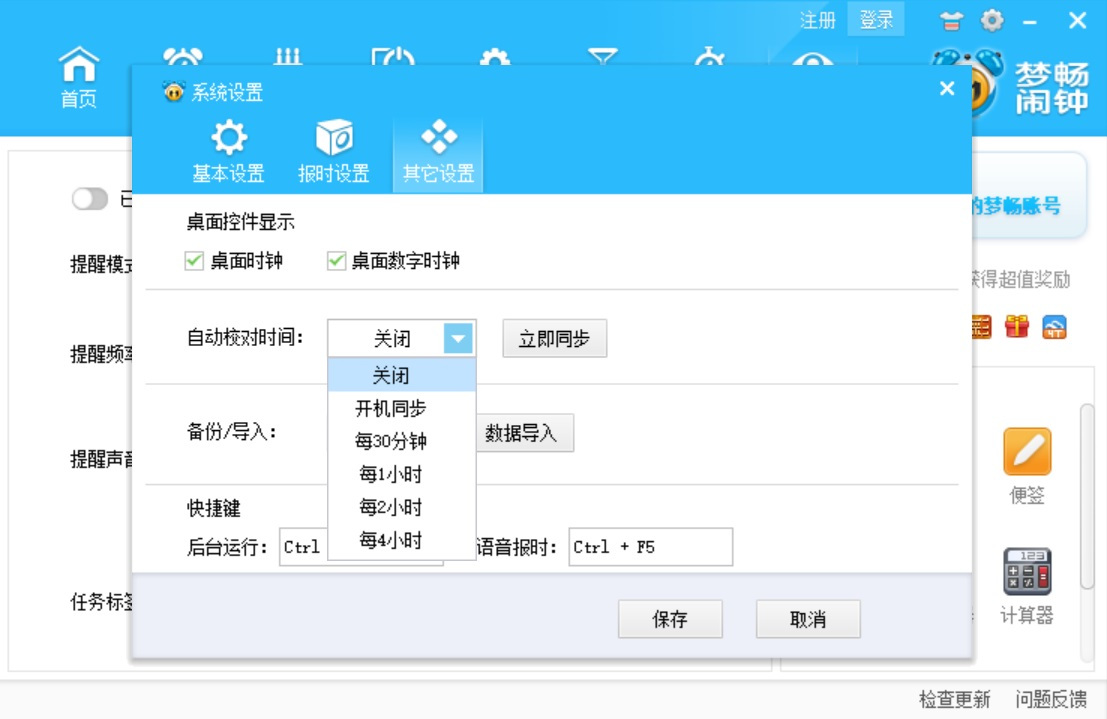Click the red gift icon above sidebar
The height and width of the screenshot is (719, 1107).
click(1019, 328)
